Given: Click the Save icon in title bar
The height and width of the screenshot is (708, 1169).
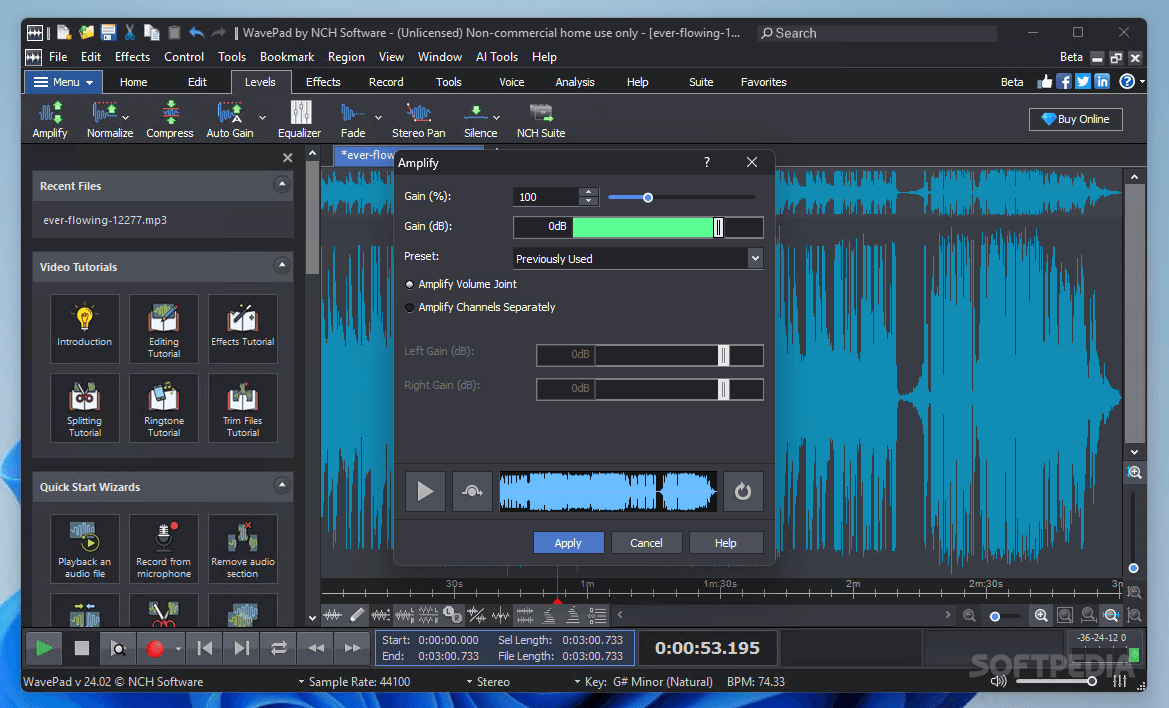Looking at the screenshot, I should [108, 33].
